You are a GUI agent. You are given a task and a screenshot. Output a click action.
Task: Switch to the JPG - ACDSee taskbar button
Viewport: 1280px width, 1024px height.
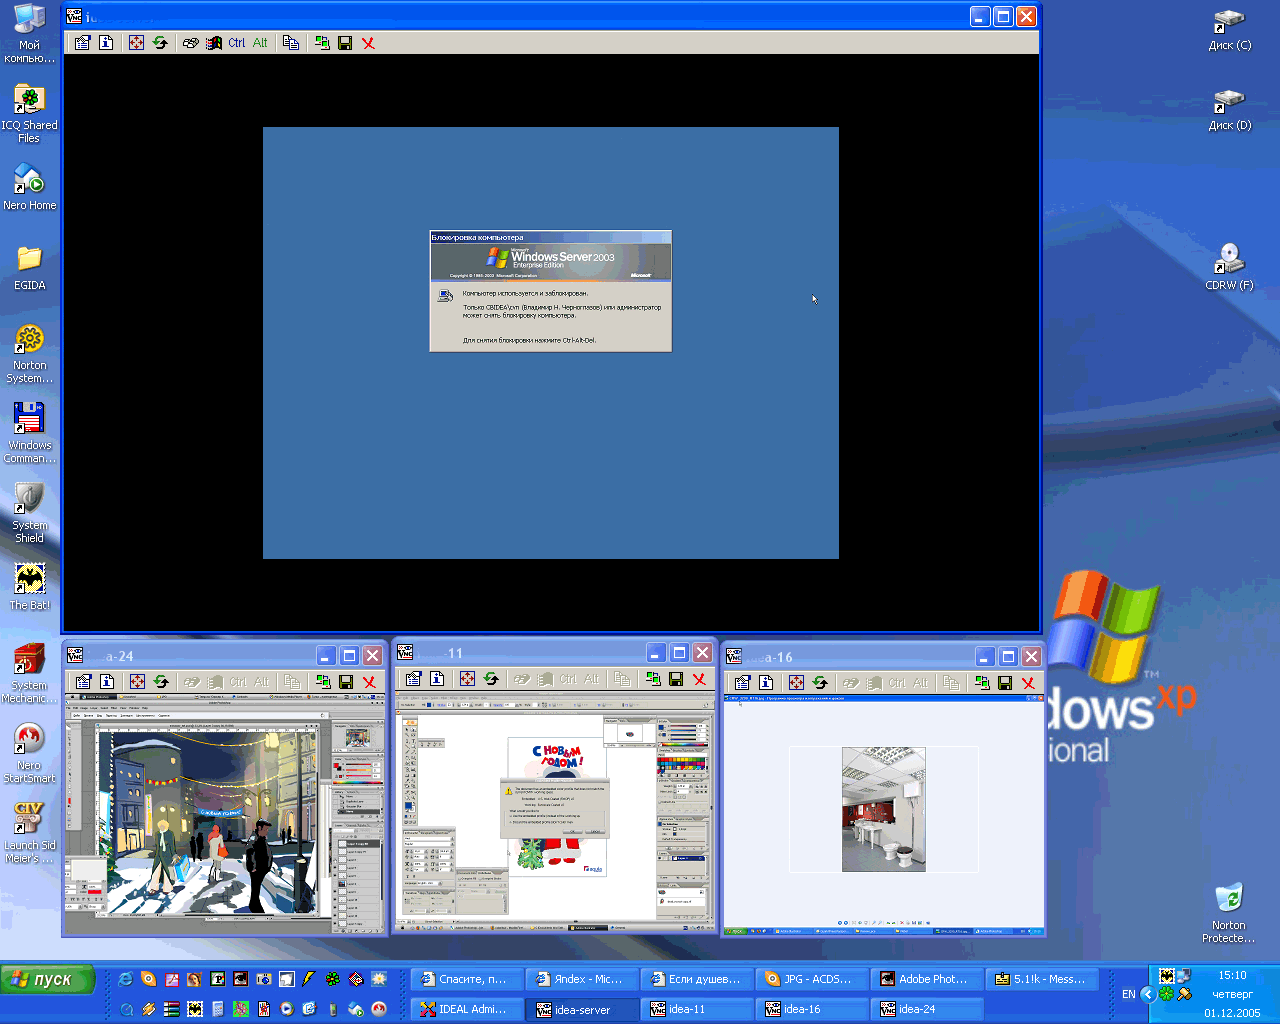(812, 979)
